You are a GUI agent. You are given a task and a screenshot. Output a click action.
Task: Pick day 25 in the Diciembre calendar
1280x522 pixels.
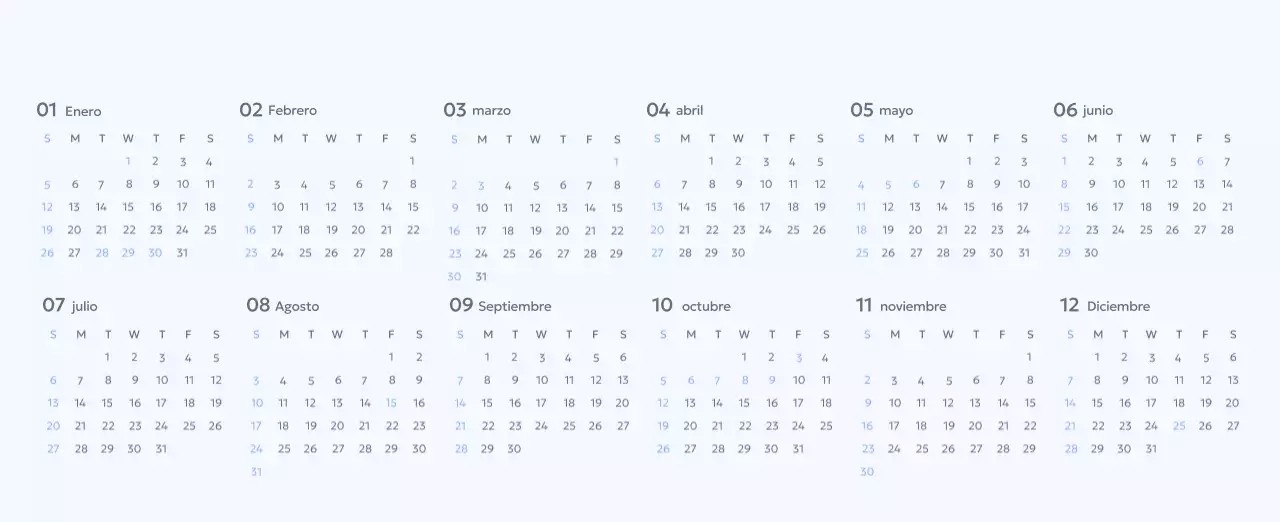[1179, 426]
